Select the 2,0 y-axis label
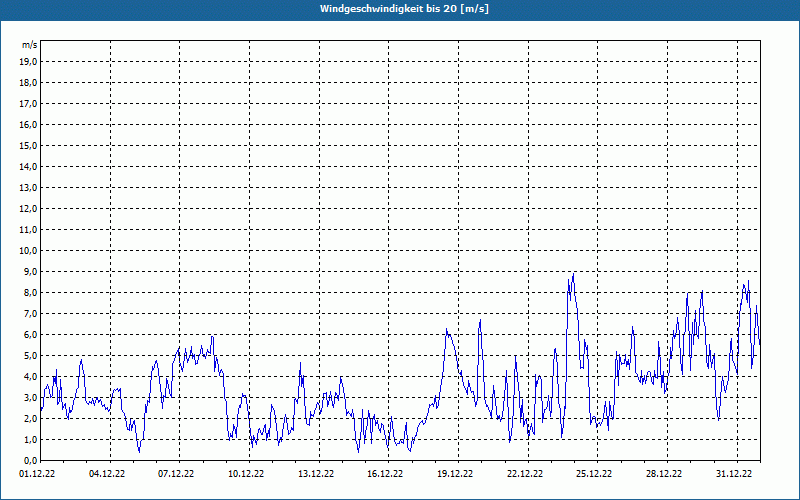This screenshot has height=500, width=800. click(x=30, y=418)
